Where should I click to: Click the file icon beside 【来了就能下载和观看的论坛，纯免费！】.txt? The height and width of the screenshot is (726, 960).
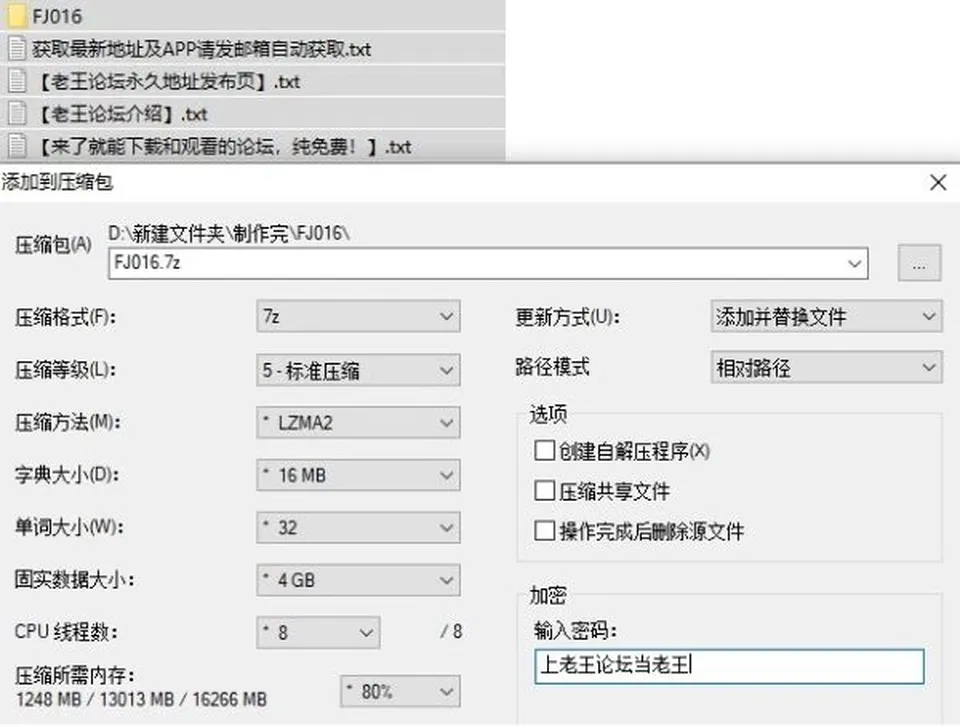click(x=17, y=146)
